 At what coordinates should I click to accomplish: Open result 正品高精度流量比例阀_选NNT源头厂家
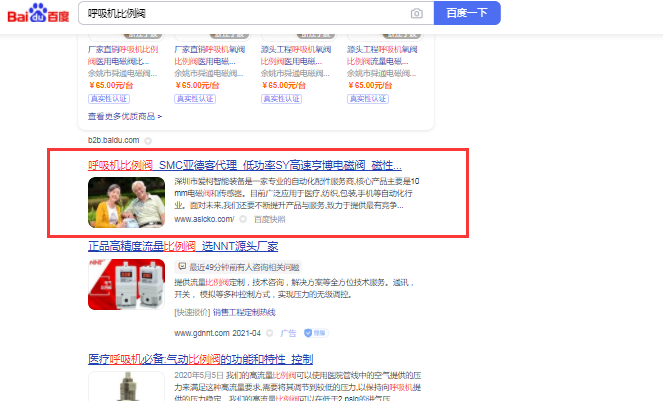183,246
